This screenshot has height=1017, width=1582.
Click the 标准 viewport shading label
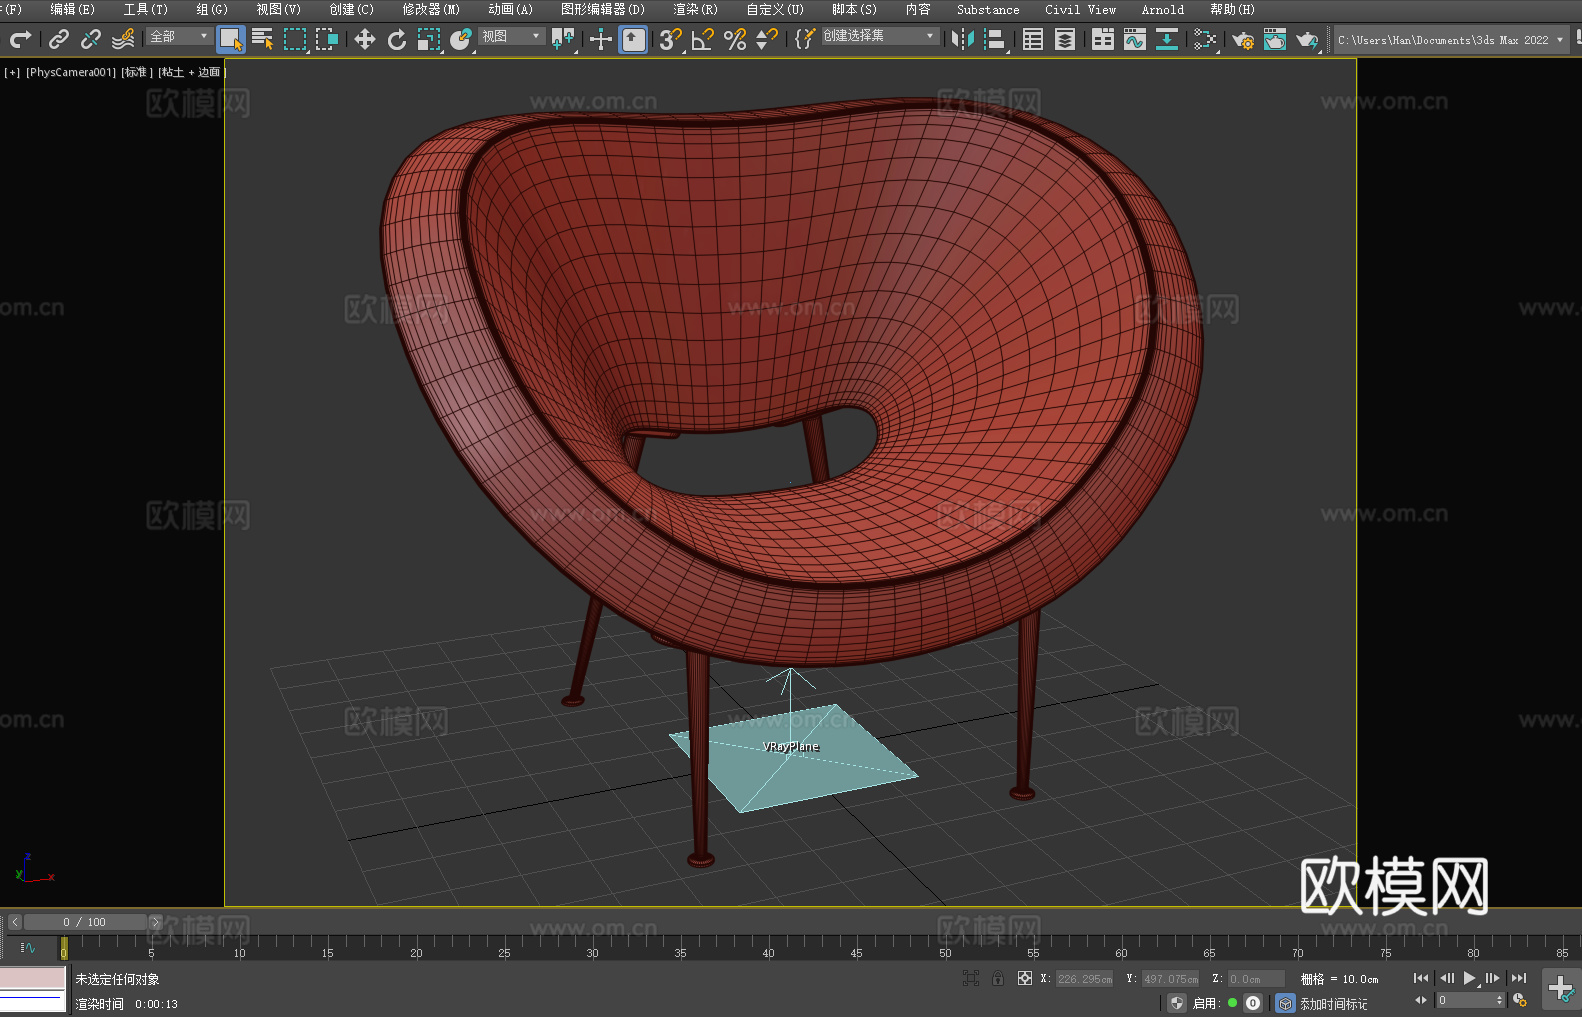point(137,72)
